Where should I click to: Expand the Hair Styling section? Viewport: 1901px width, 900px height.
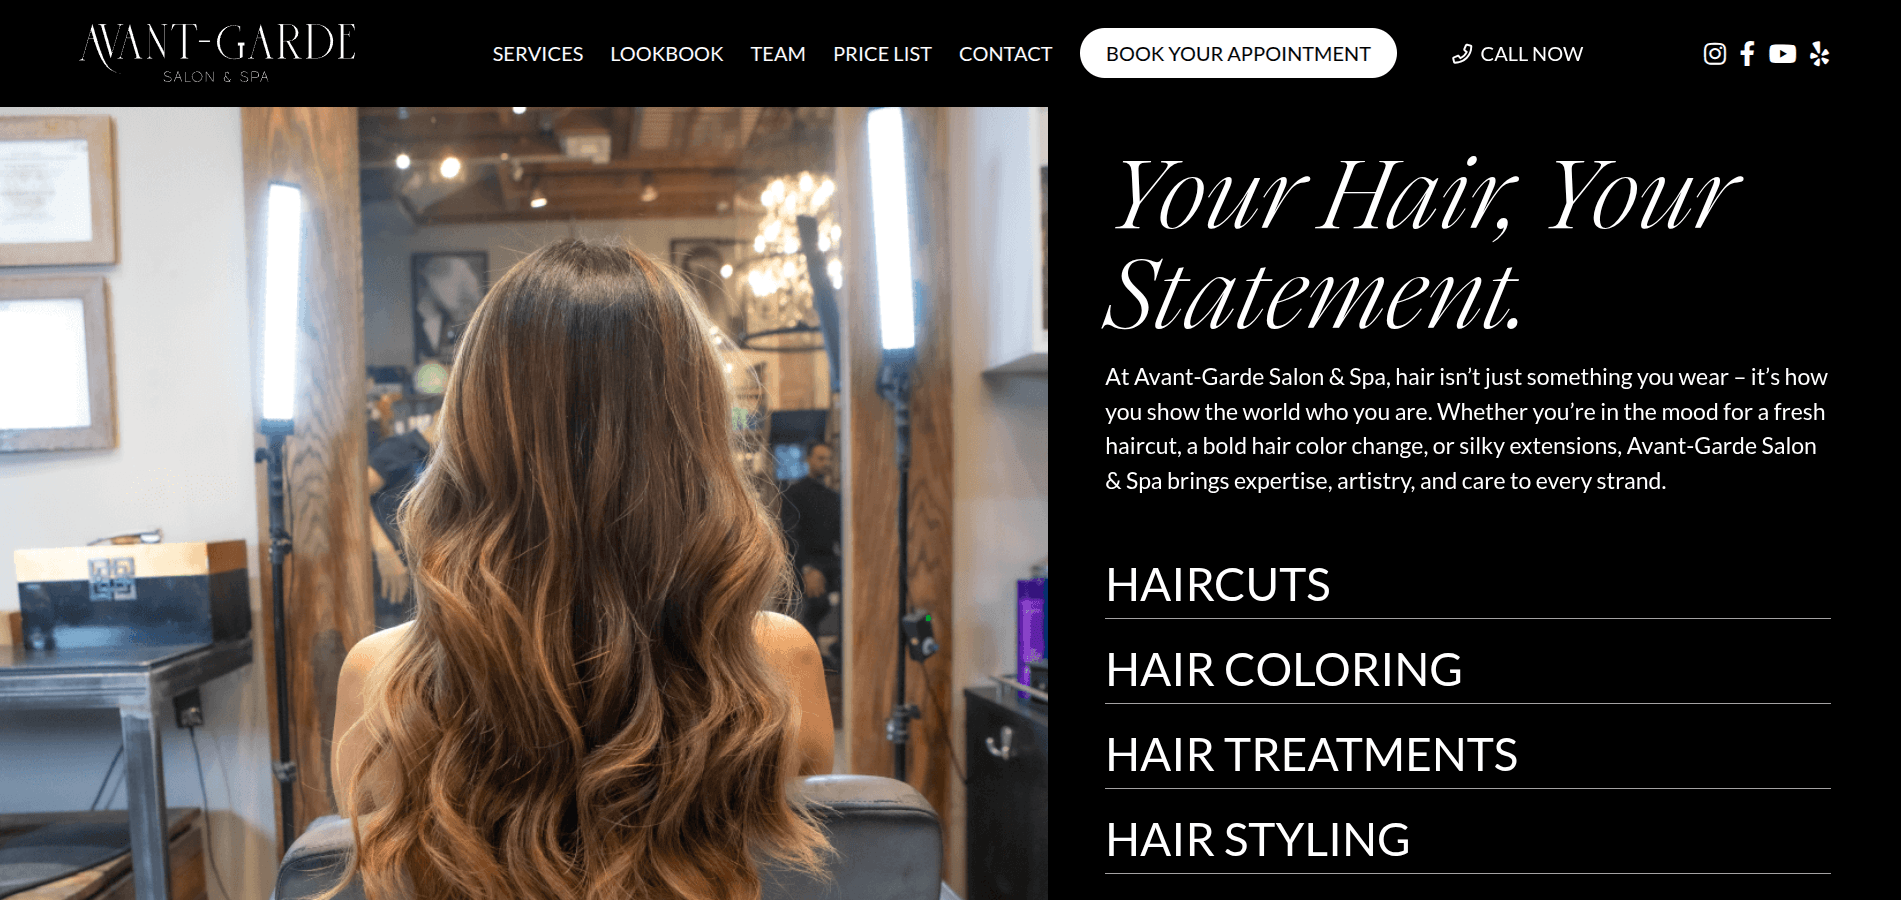(1467, 840)
